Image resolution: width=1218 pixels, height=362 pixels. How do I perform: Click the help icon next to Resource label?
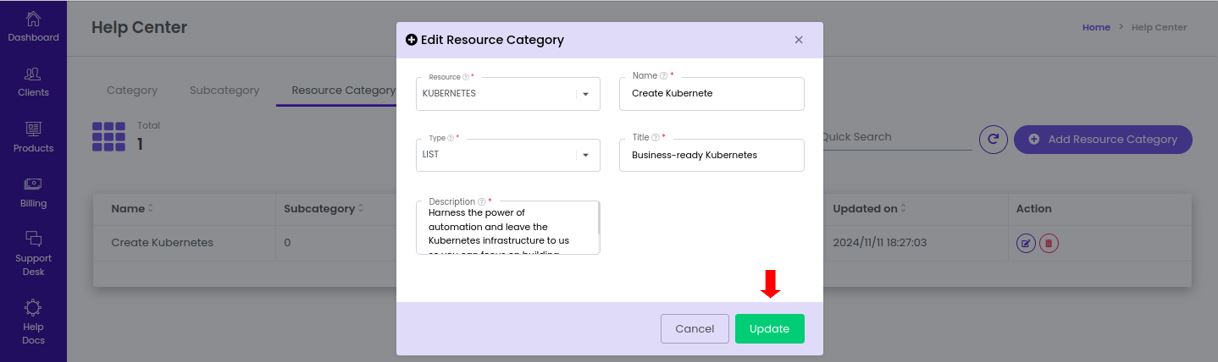coord(465,77)
